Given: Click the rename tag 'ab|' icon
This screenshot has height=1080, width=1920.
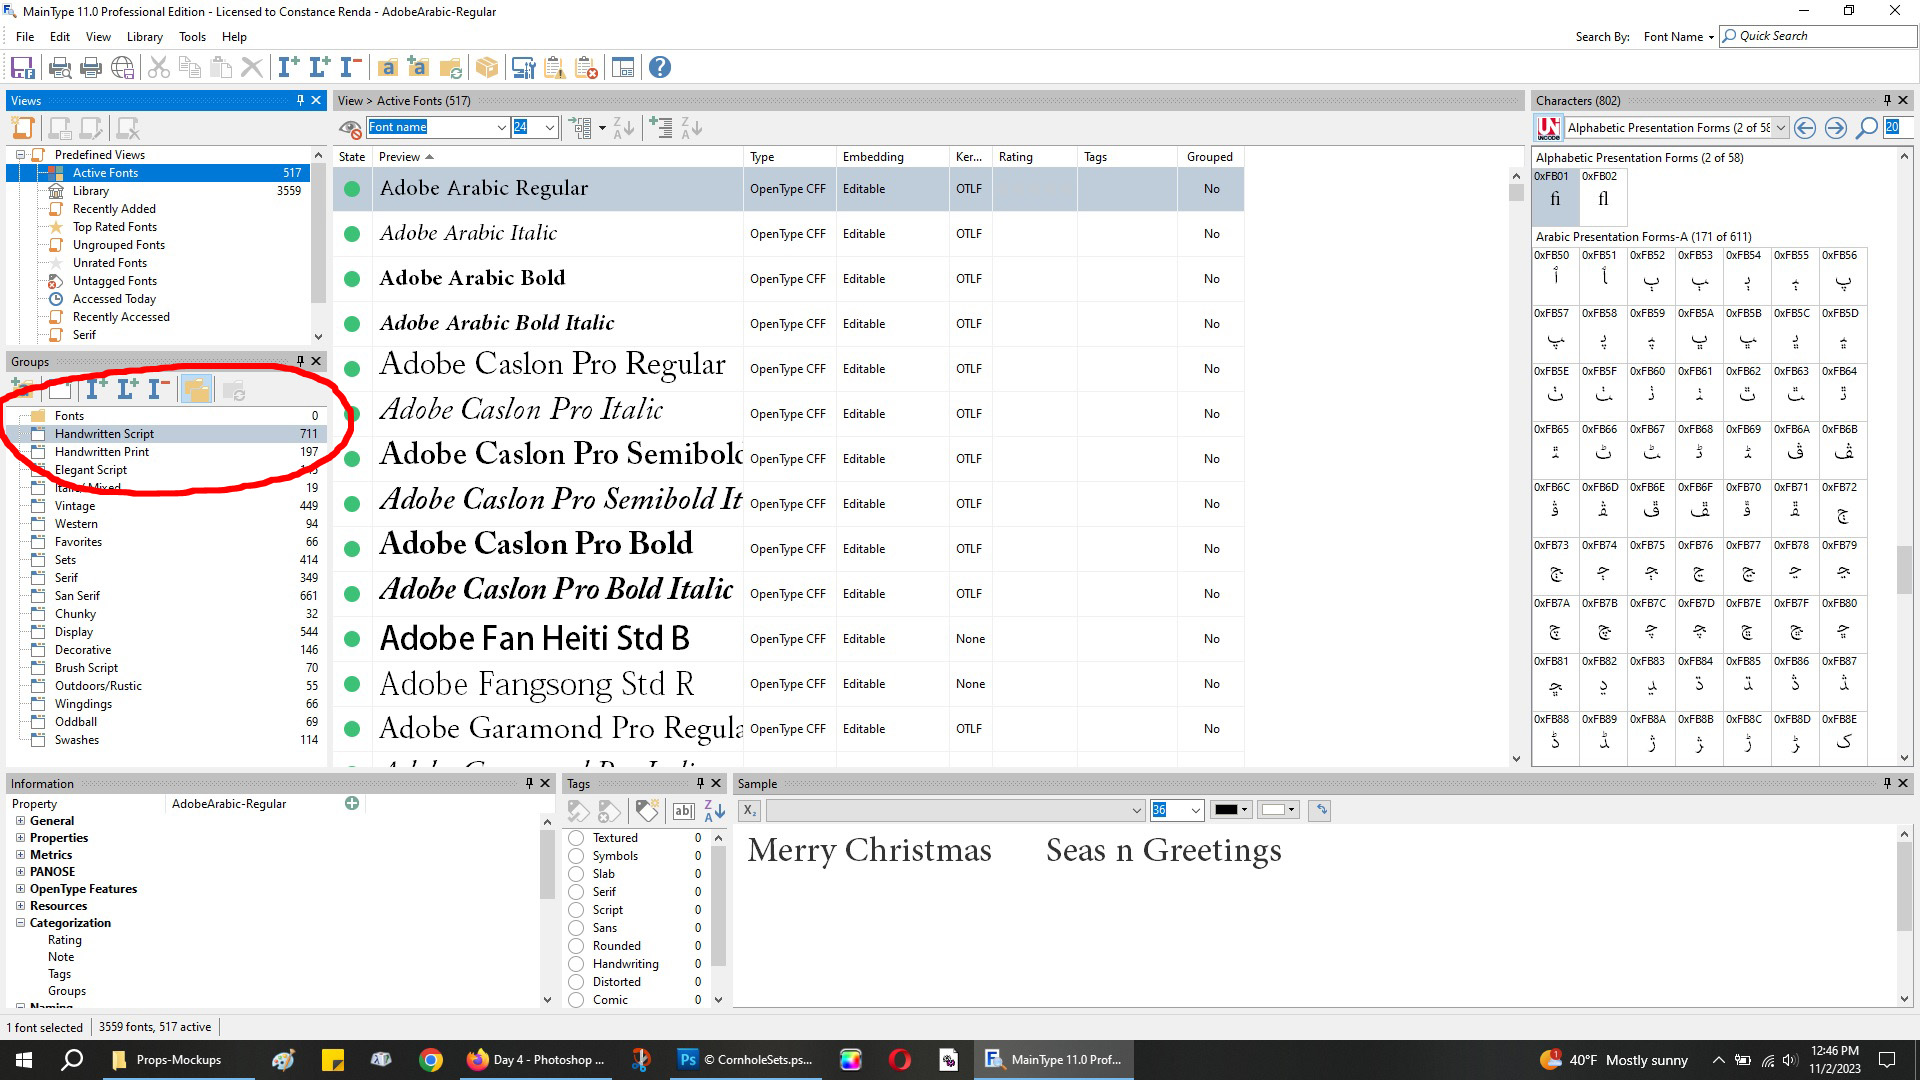Looking at the screenshot, I should (x=683, y=811).
